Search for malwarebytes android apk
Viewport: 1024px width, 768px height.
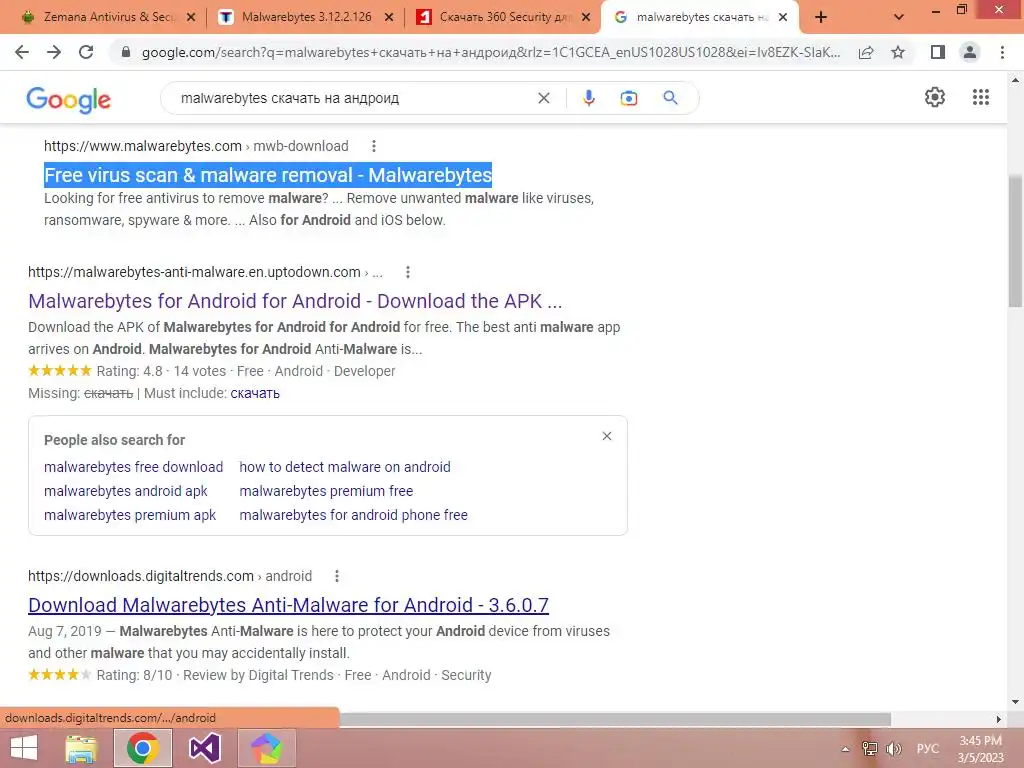point(125,491)
